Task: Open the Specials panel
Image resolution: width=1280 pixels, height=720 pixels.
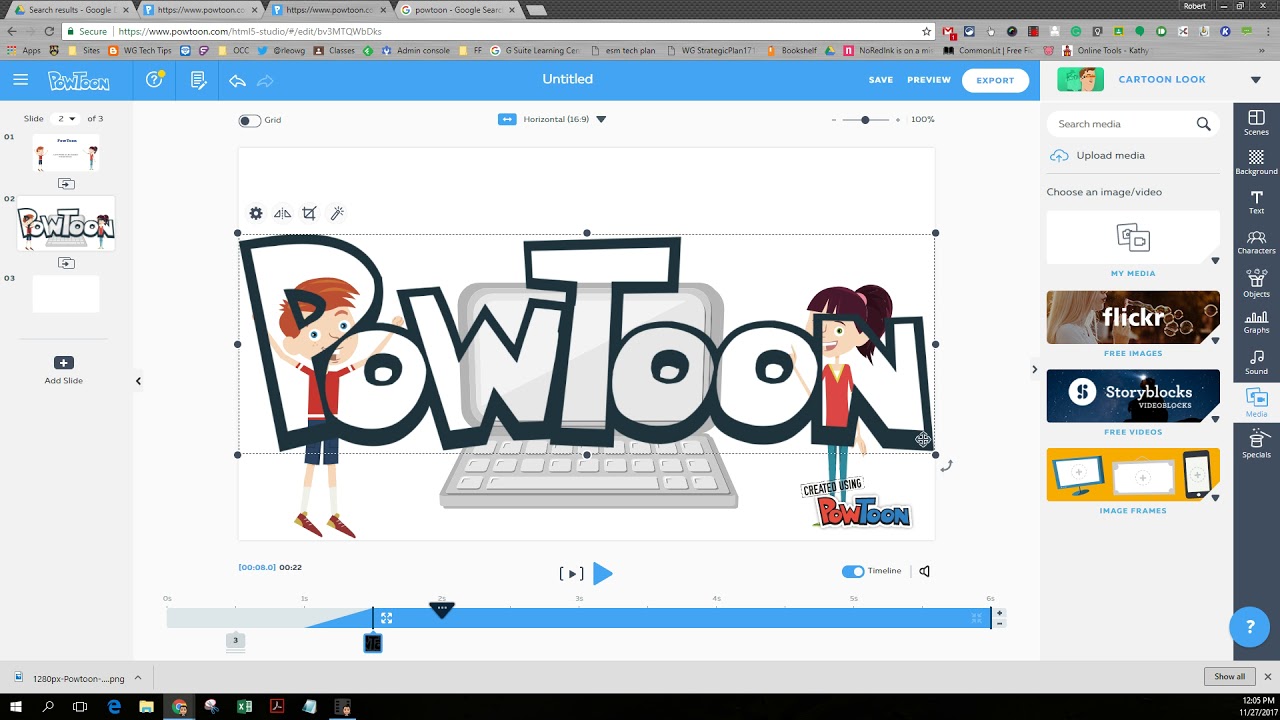Action: click(x=1256, y=442)
